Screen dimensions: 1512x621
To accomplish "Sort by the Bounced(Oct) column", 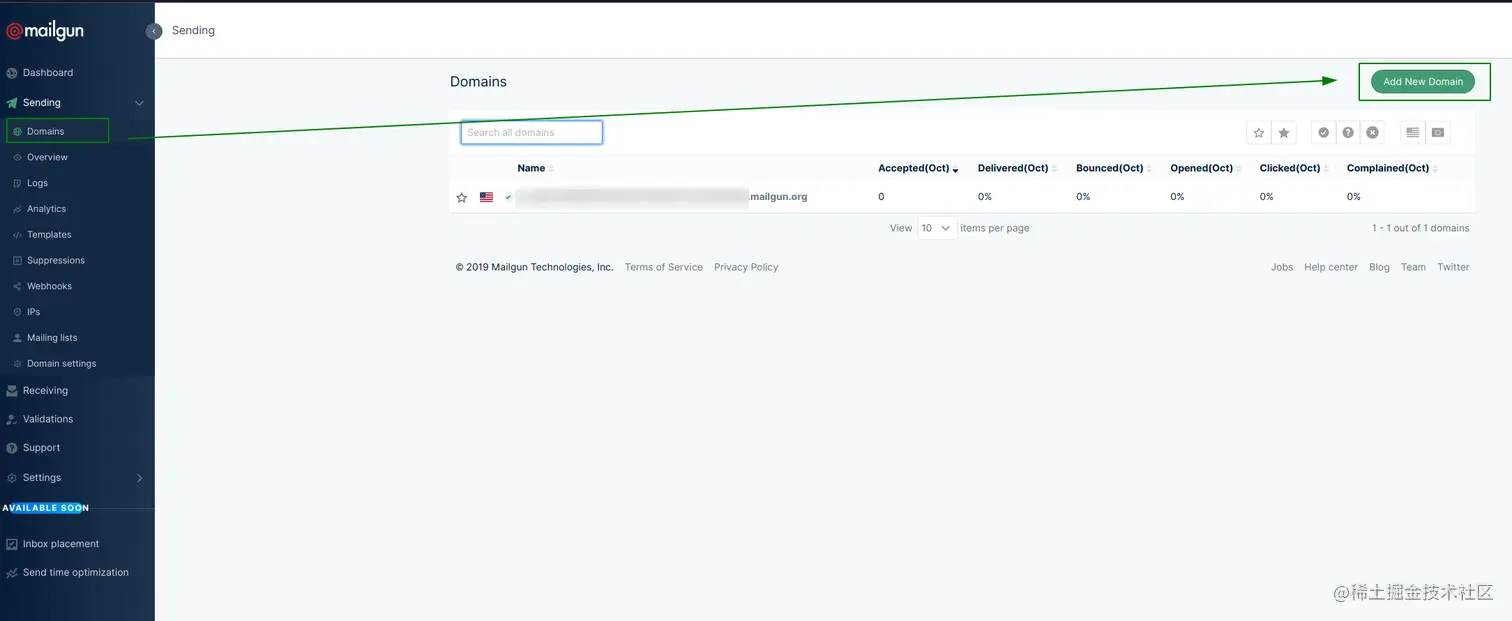I will (x=1113, y=168).
